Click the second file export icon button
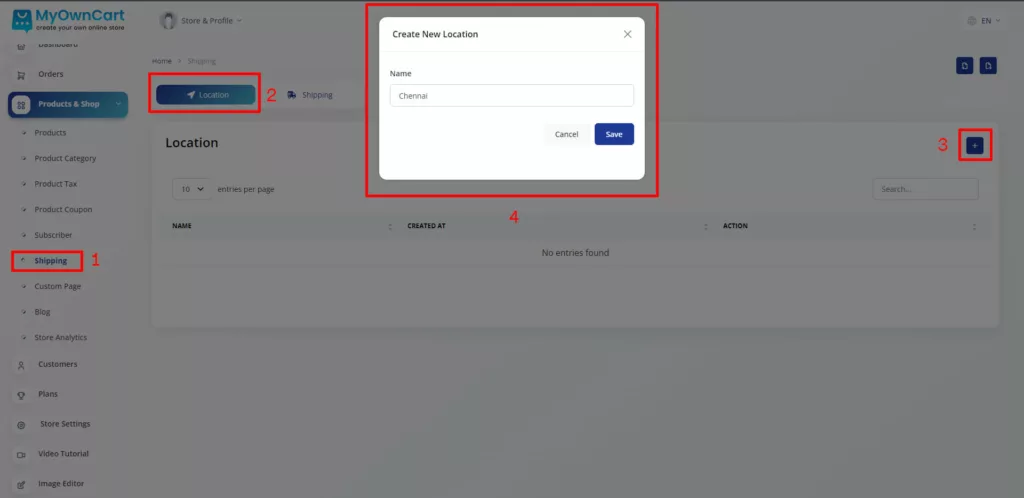1024x498 pixels. point(988,65)
